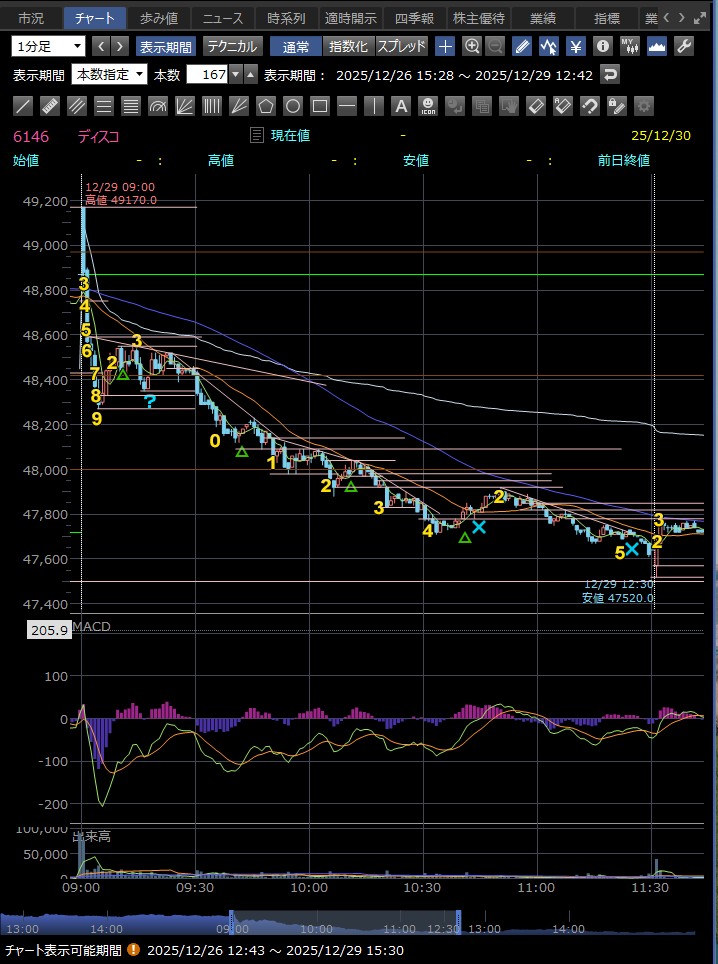Open chart settings with wrench icon

685,46
